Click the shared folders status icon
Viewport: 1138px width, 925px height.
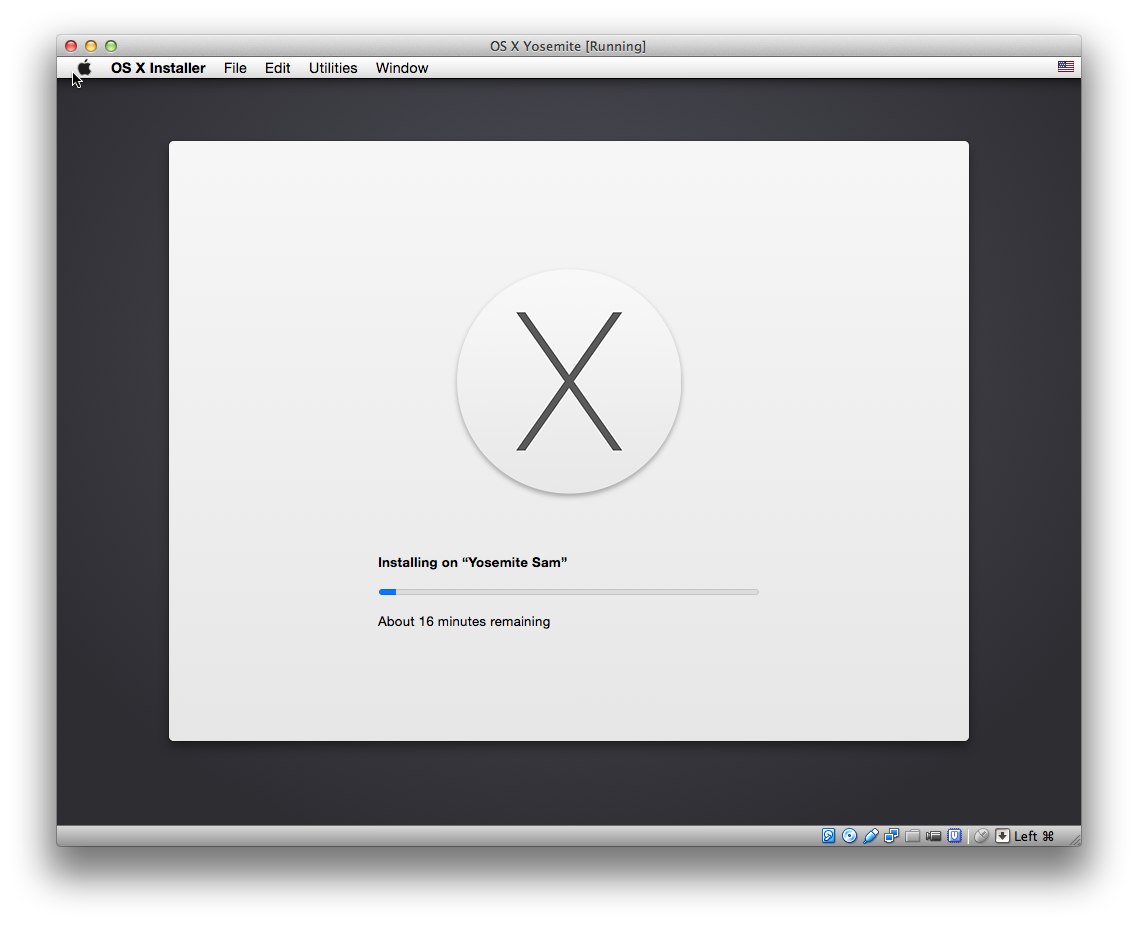pos(912,836)
